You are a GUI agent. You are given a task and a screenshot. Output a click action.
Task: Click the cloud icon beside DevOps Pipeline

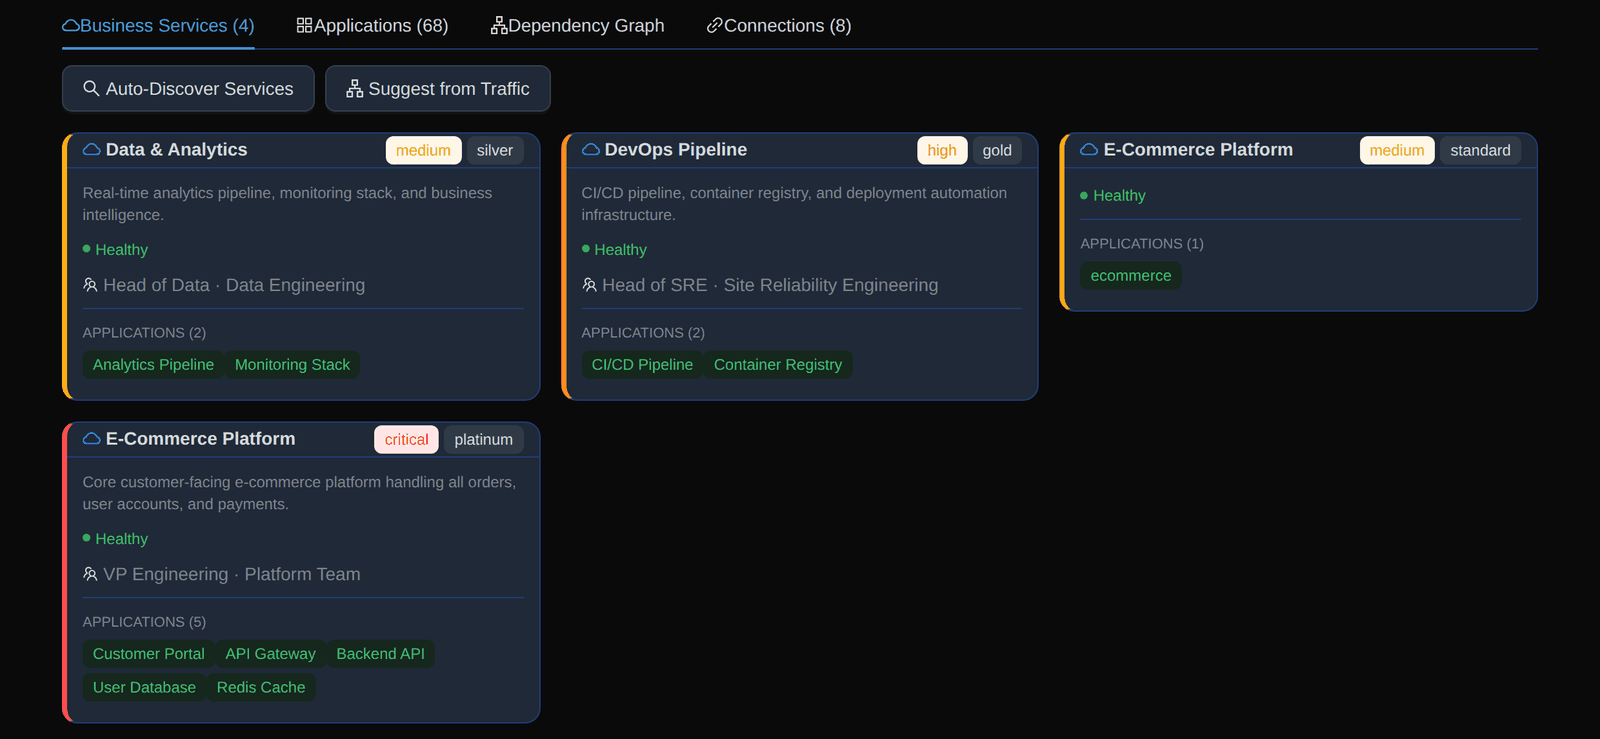[x=591, y=150]
